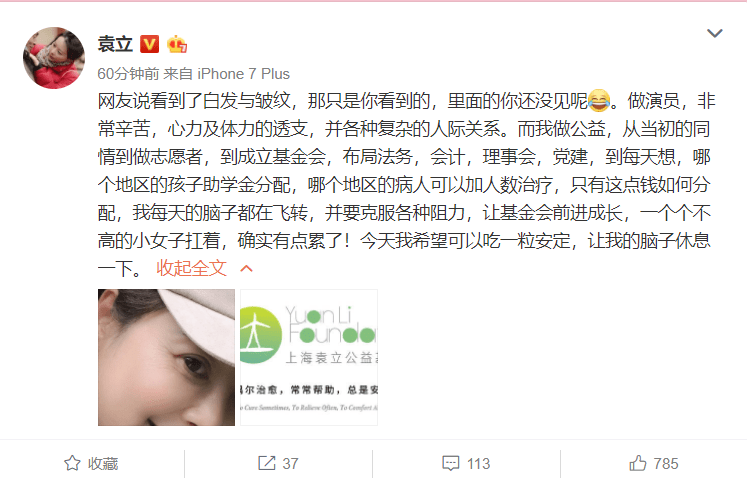Click the repost share icon
Screen dimensions: 747x482
267,463
